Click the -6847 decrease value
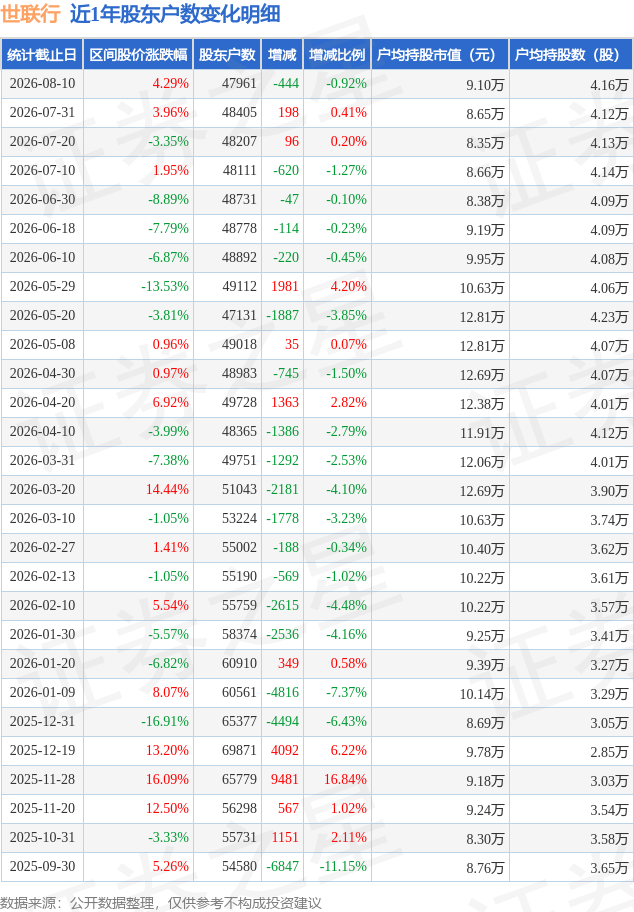 click(x=283, y=866)
